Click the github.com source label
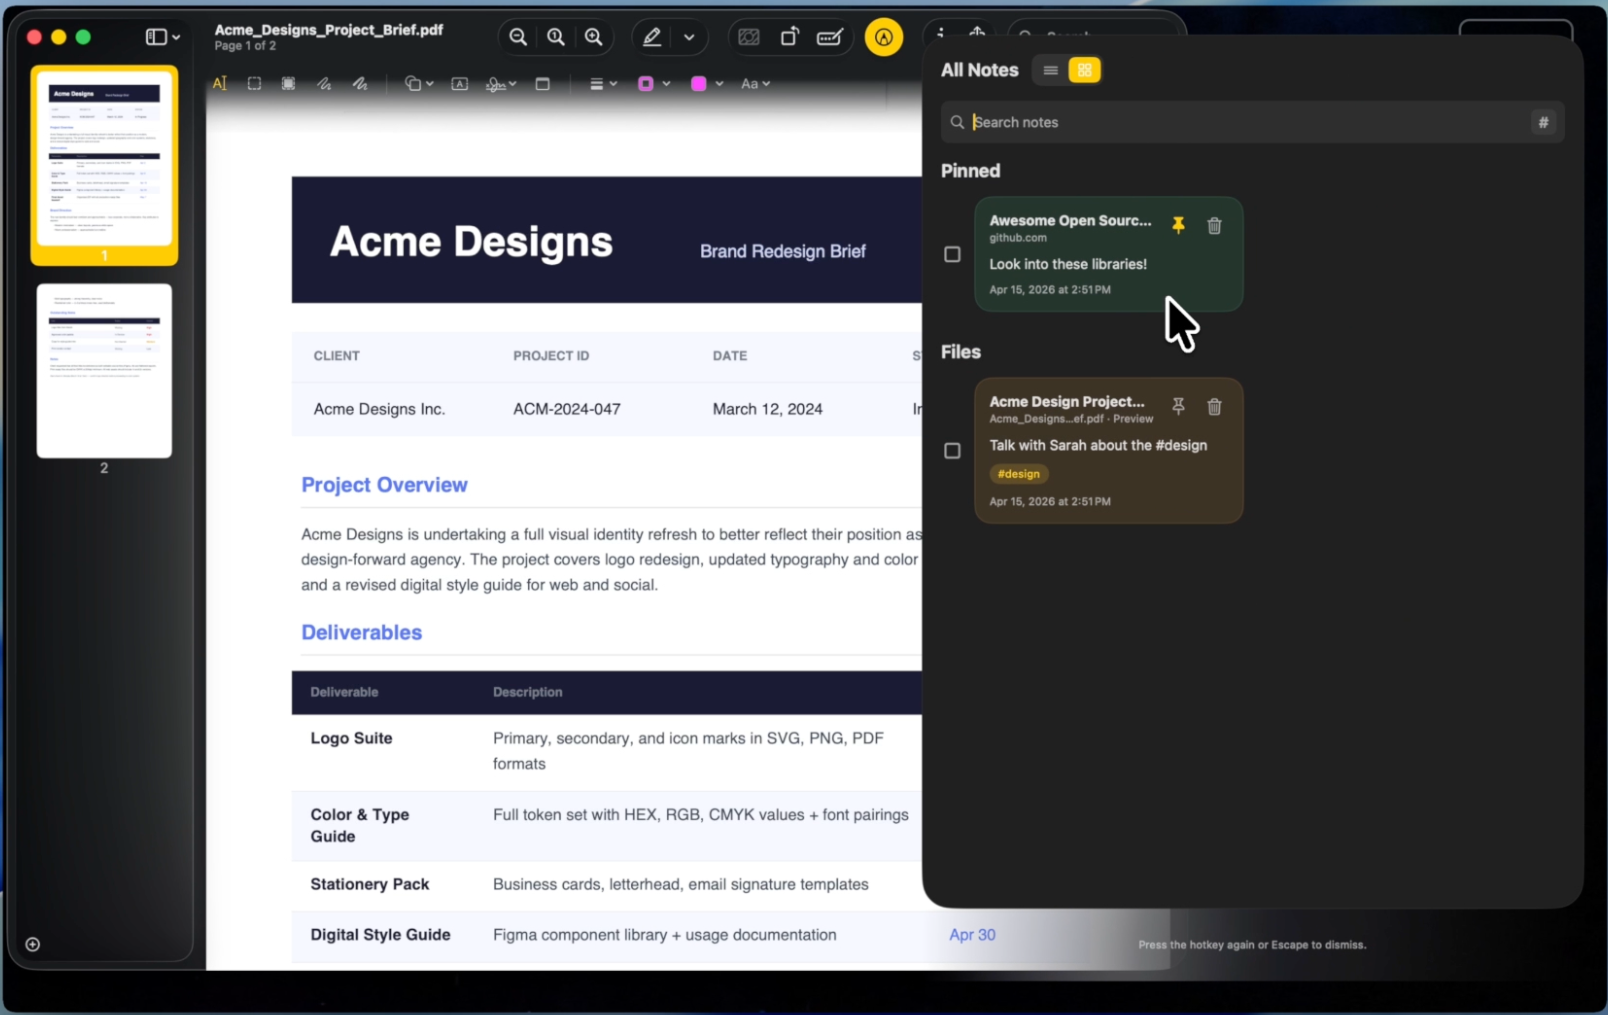Viewport: 1608px width, 1015px height. 1018,238
